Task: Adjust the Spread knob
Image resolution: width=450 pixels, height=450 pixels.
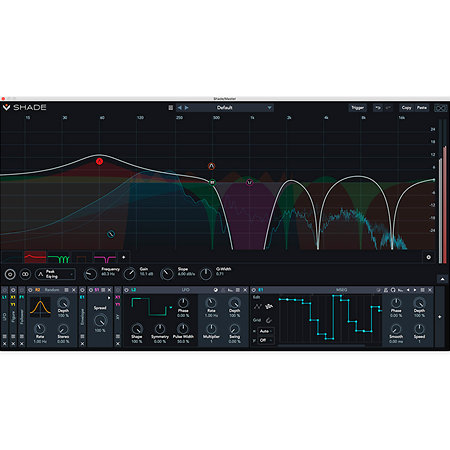Action: click(100, 321)
